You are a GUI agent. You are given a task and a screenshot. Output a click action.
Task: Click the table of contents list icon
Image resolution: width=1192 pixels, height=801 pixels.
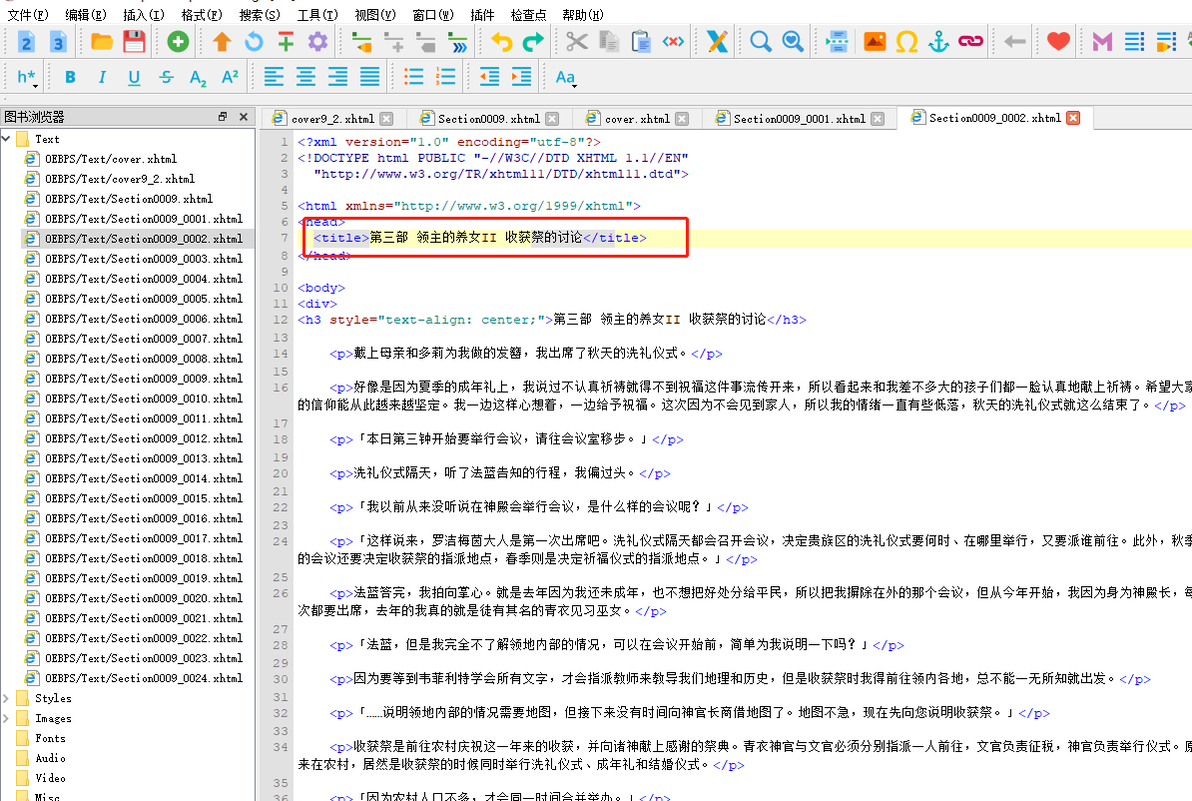click(x=1134, y=42)
